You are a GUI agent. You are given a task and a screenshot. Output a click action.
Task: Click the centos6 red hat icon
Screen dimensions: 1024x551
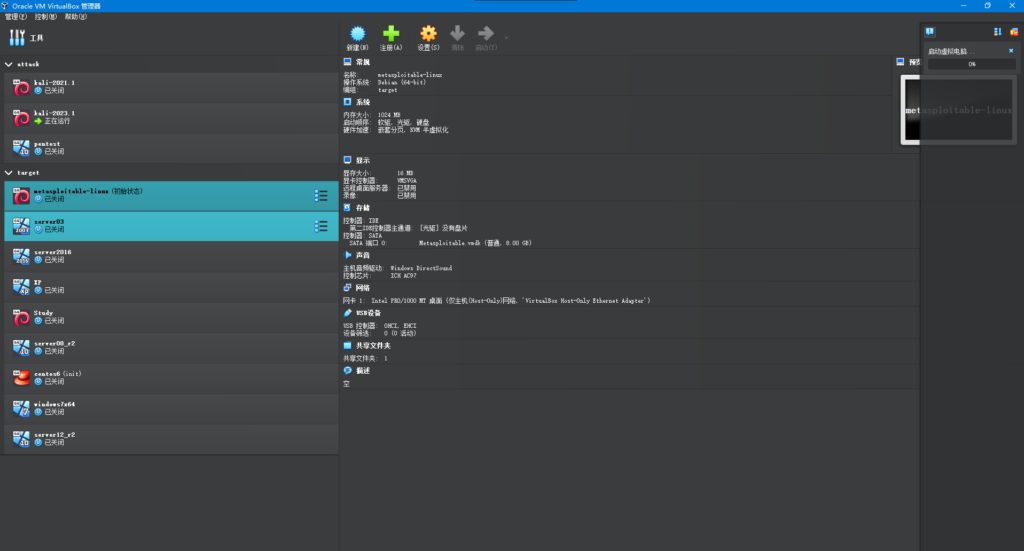pos(22,378)
